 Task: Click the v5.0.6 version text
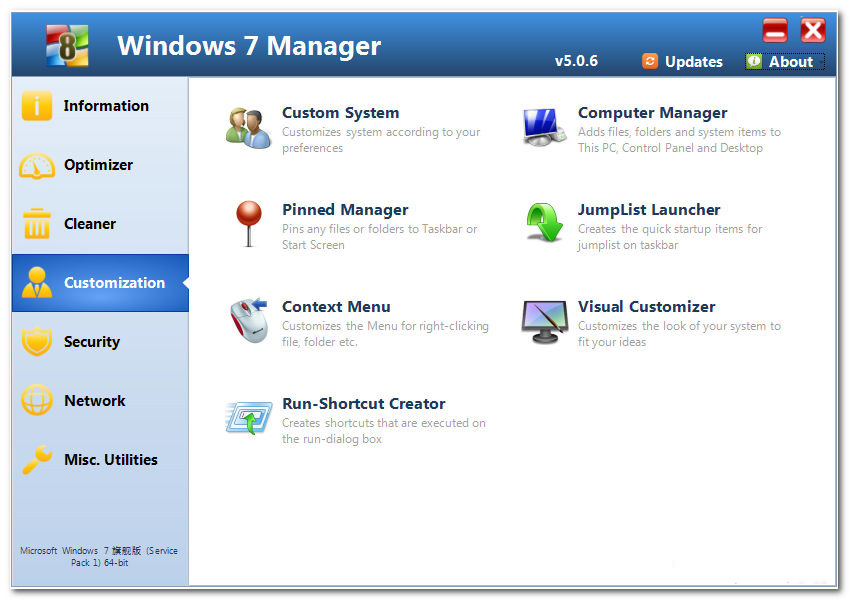[x=576, y=61]
